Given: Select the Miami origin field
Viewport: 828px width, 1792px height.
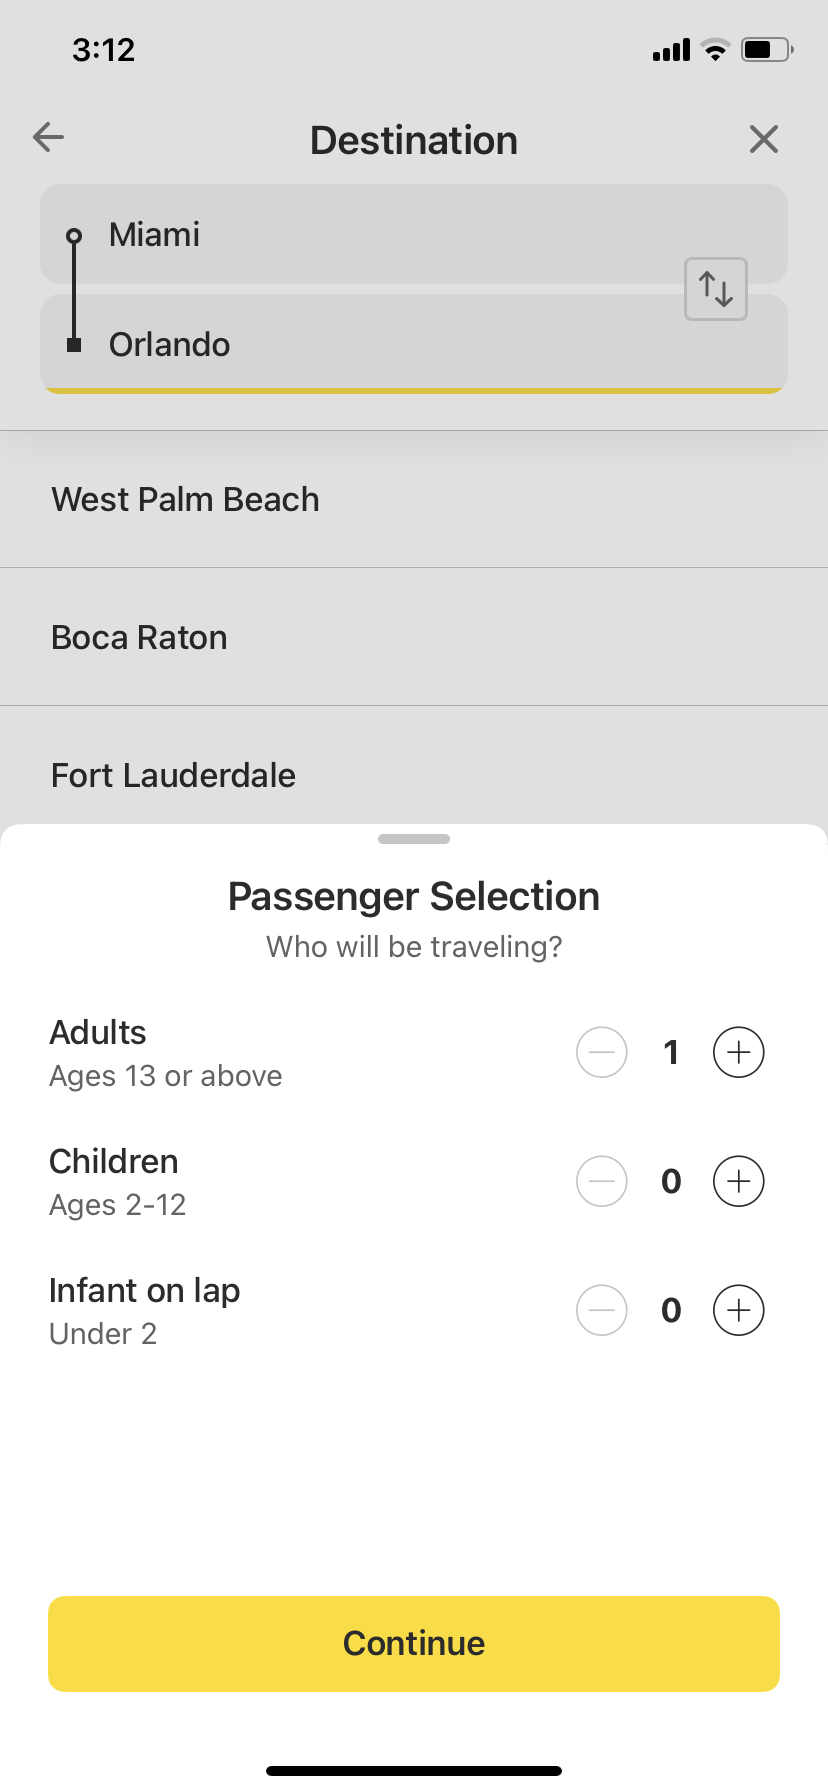Looking at the screenshot, I should (414, 234).
